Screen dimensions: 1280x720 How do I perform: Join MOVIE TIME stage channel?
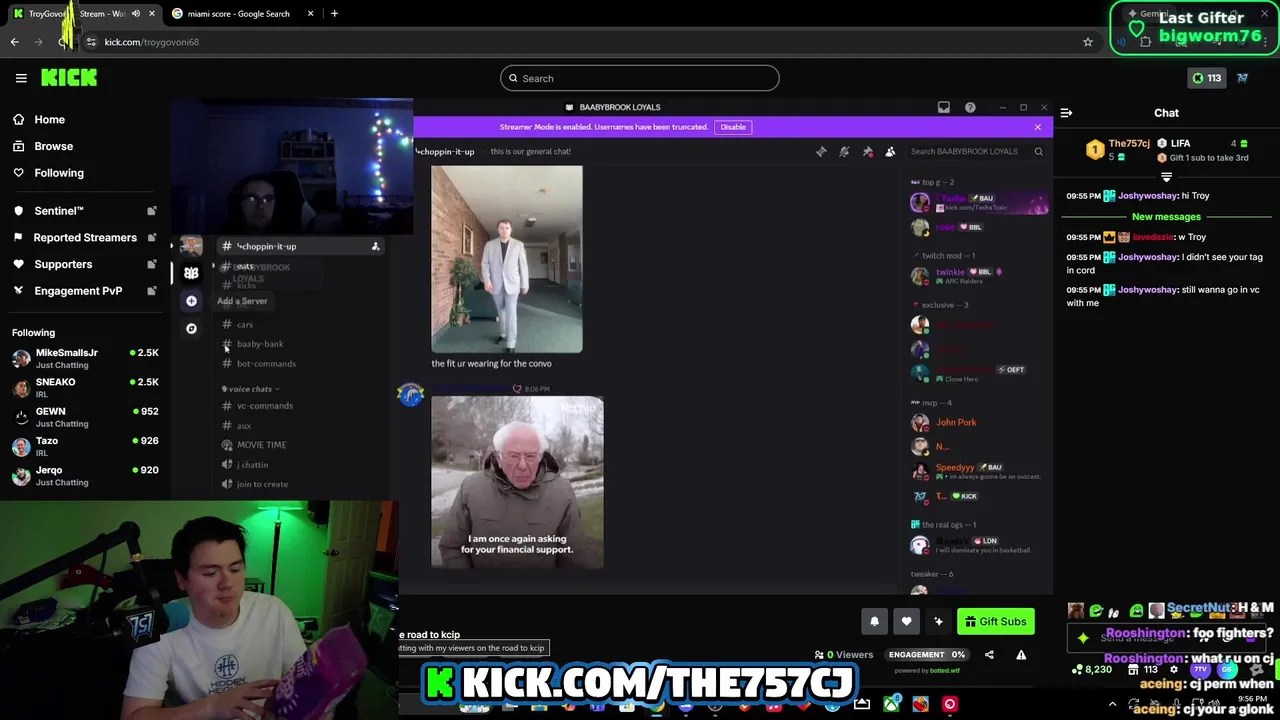pyautogui.click(x=261, y=445)
